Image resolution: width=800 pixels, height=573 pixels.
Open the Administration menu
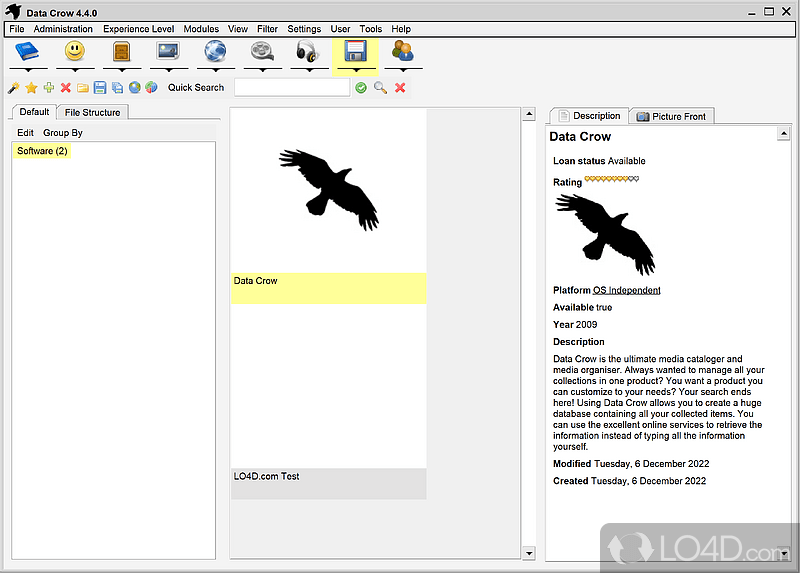point(63,29)
